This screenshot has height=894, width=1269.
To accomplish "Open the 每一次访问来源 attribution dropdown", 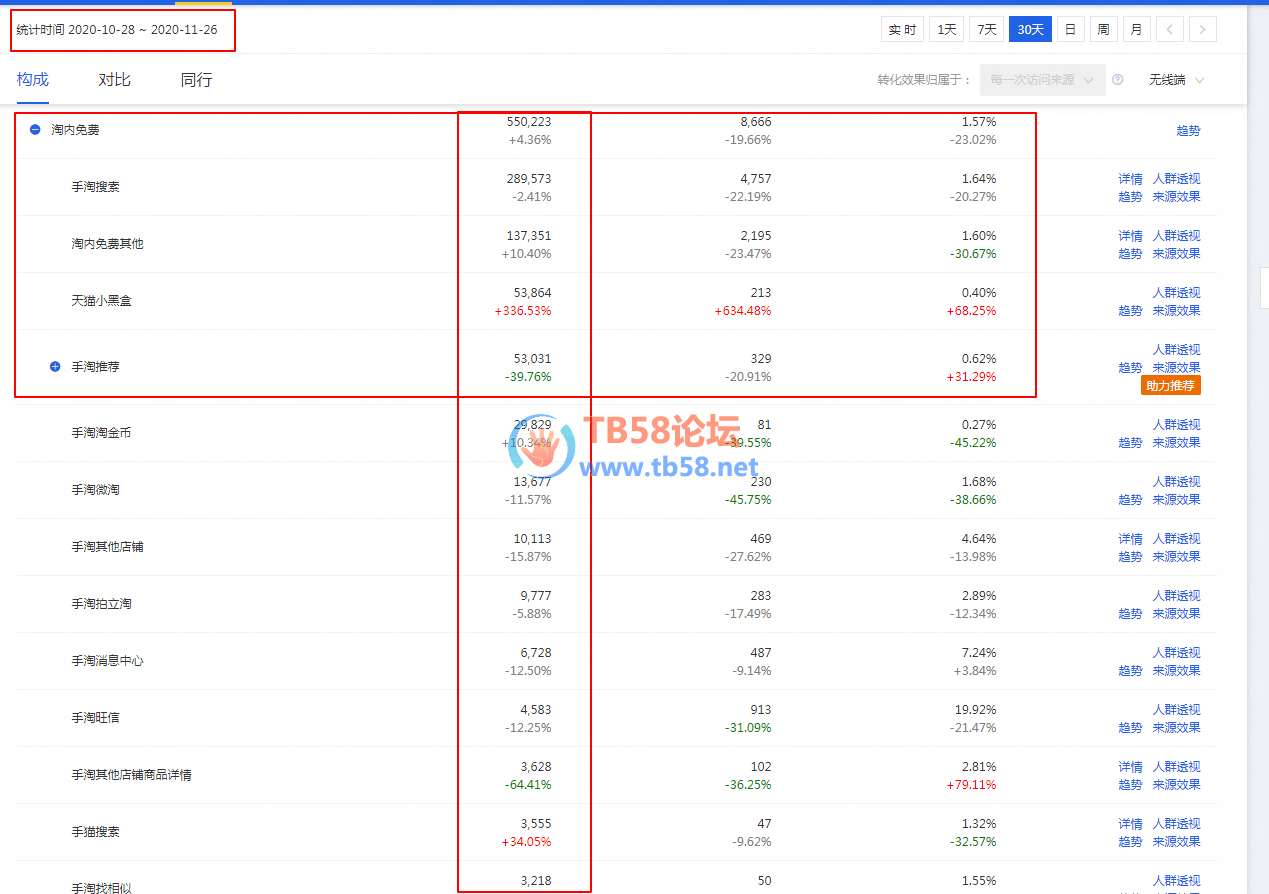I will point(1042,80).
